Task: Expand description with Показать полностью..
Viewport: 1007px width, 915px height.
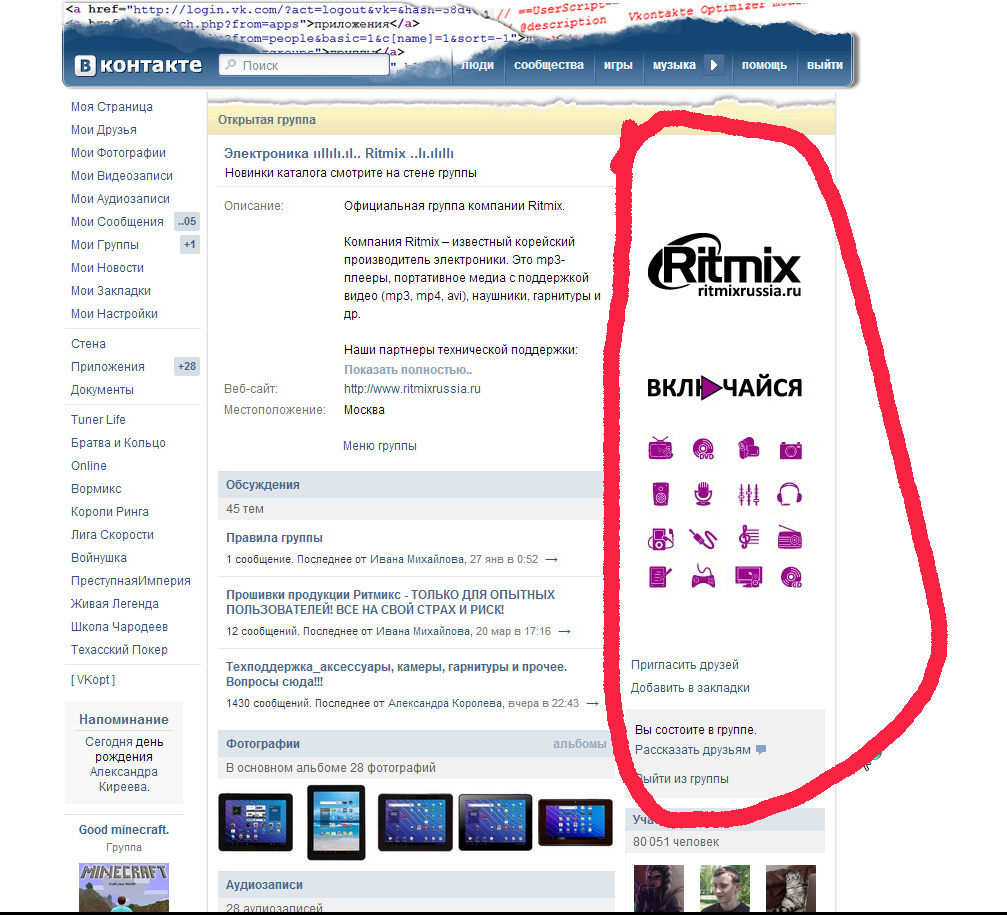Action: pyautogui.click(x=408, y=370)
